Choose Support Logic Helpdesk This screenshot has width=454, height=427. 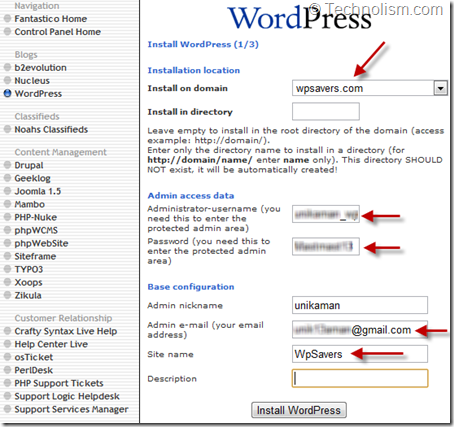pos(67,396)
